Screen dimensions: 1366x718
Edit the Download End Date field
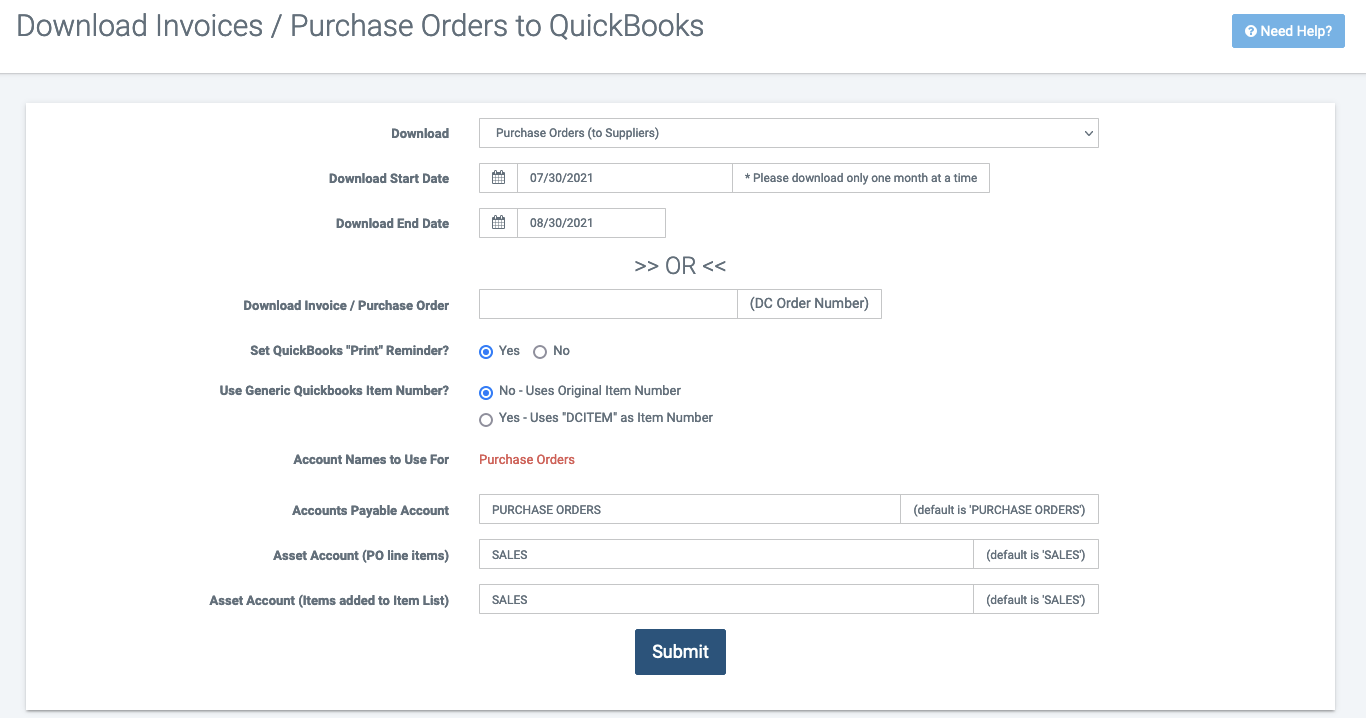tap(591, 223)
